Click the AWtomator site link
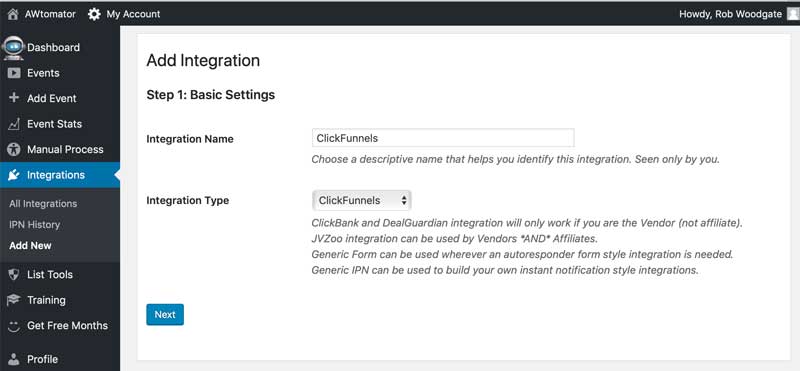 coord(50,14)
